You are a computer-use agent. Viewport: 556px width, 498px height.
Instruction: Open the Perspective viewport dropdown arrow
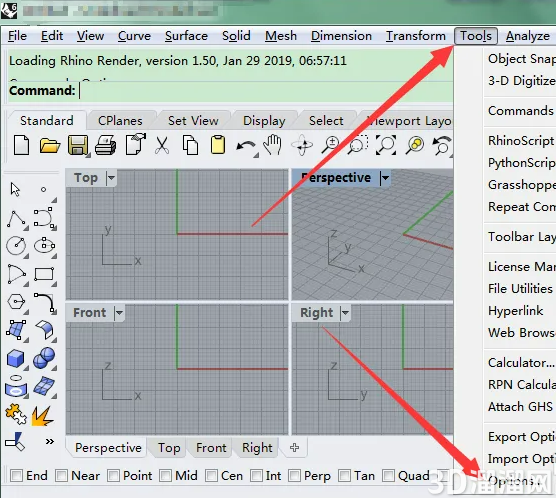click(385, 177)
